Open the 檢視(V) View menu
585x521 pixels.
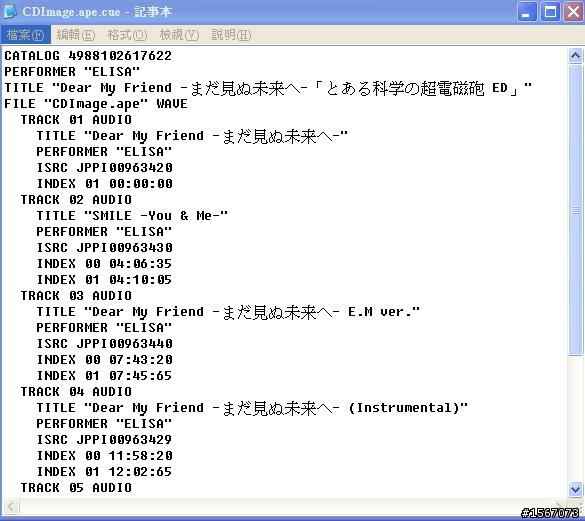[179, 35]
